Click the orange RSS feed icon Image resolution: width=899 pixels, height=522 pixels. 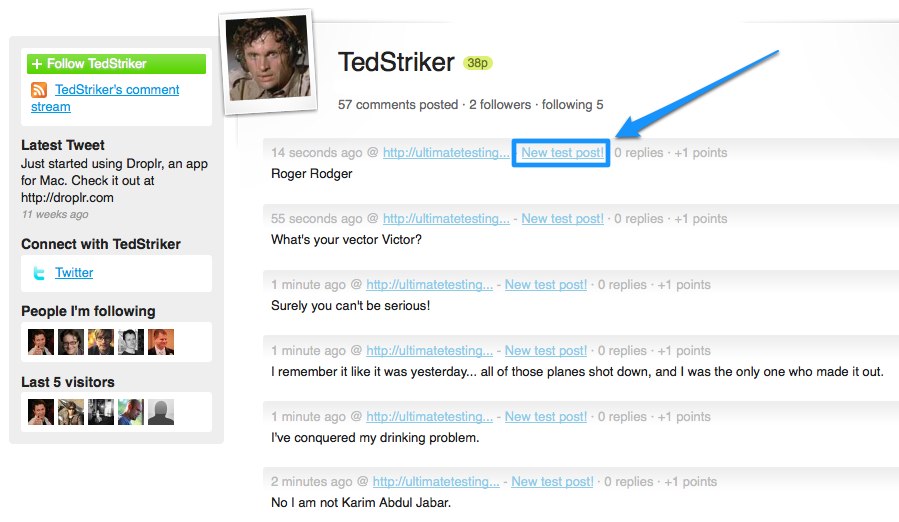coord(39,91)
